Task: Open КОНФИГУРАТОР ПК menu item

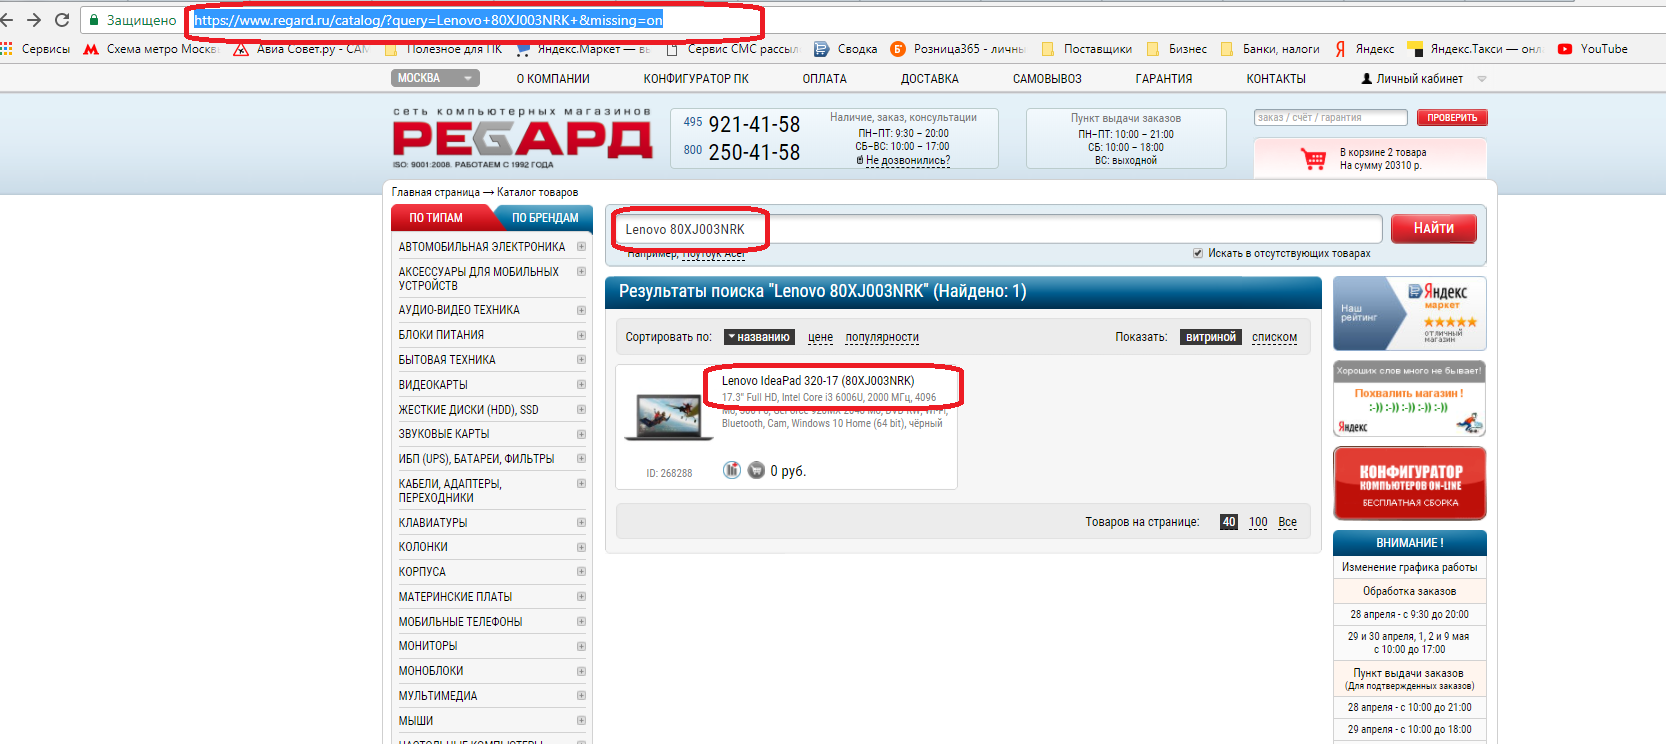Action: 696,79
